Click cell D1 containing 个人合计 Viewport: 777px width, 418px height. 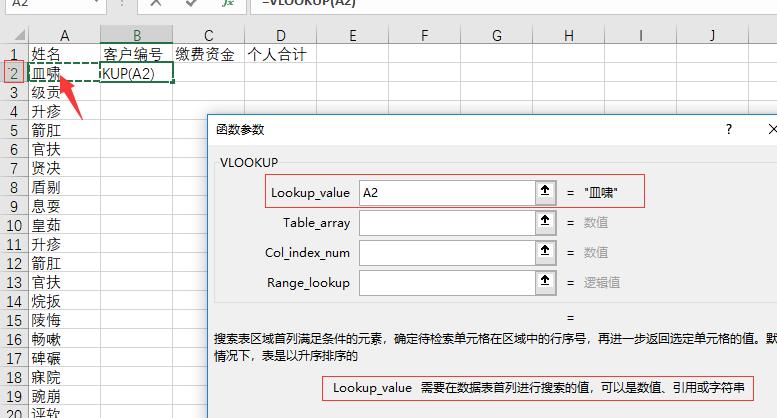coord(280,54)
